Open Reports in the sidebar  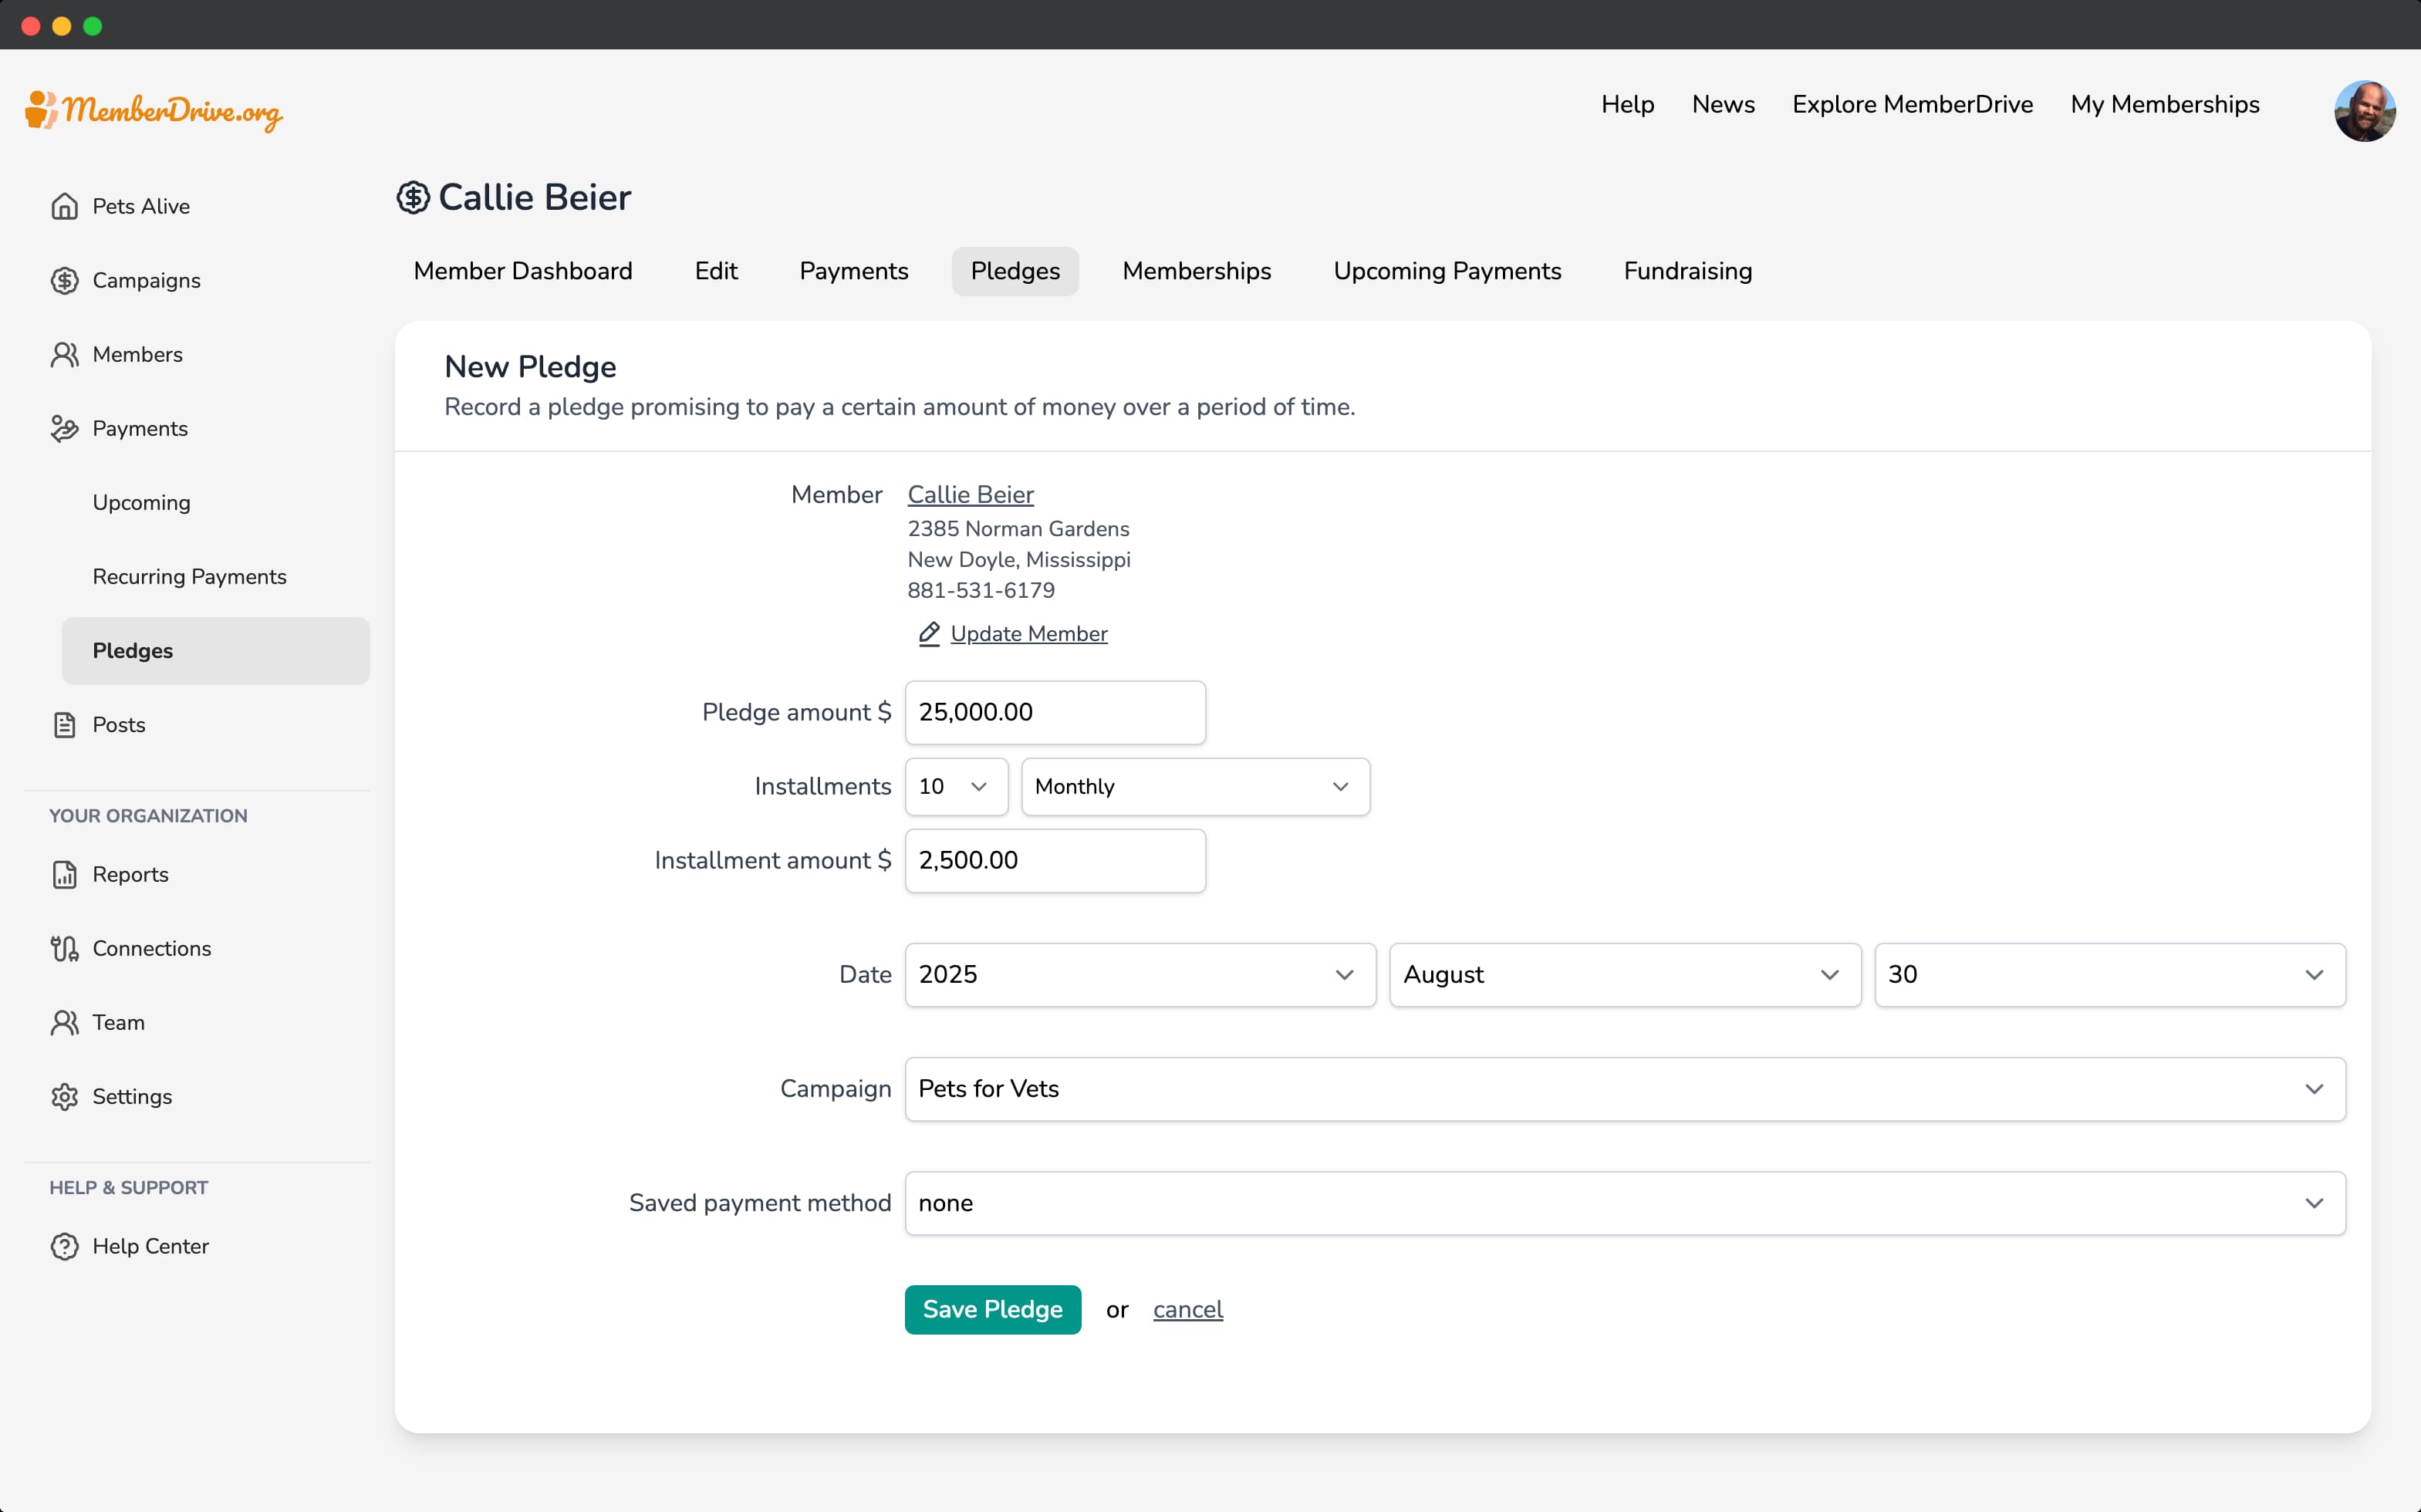(130, 874)
